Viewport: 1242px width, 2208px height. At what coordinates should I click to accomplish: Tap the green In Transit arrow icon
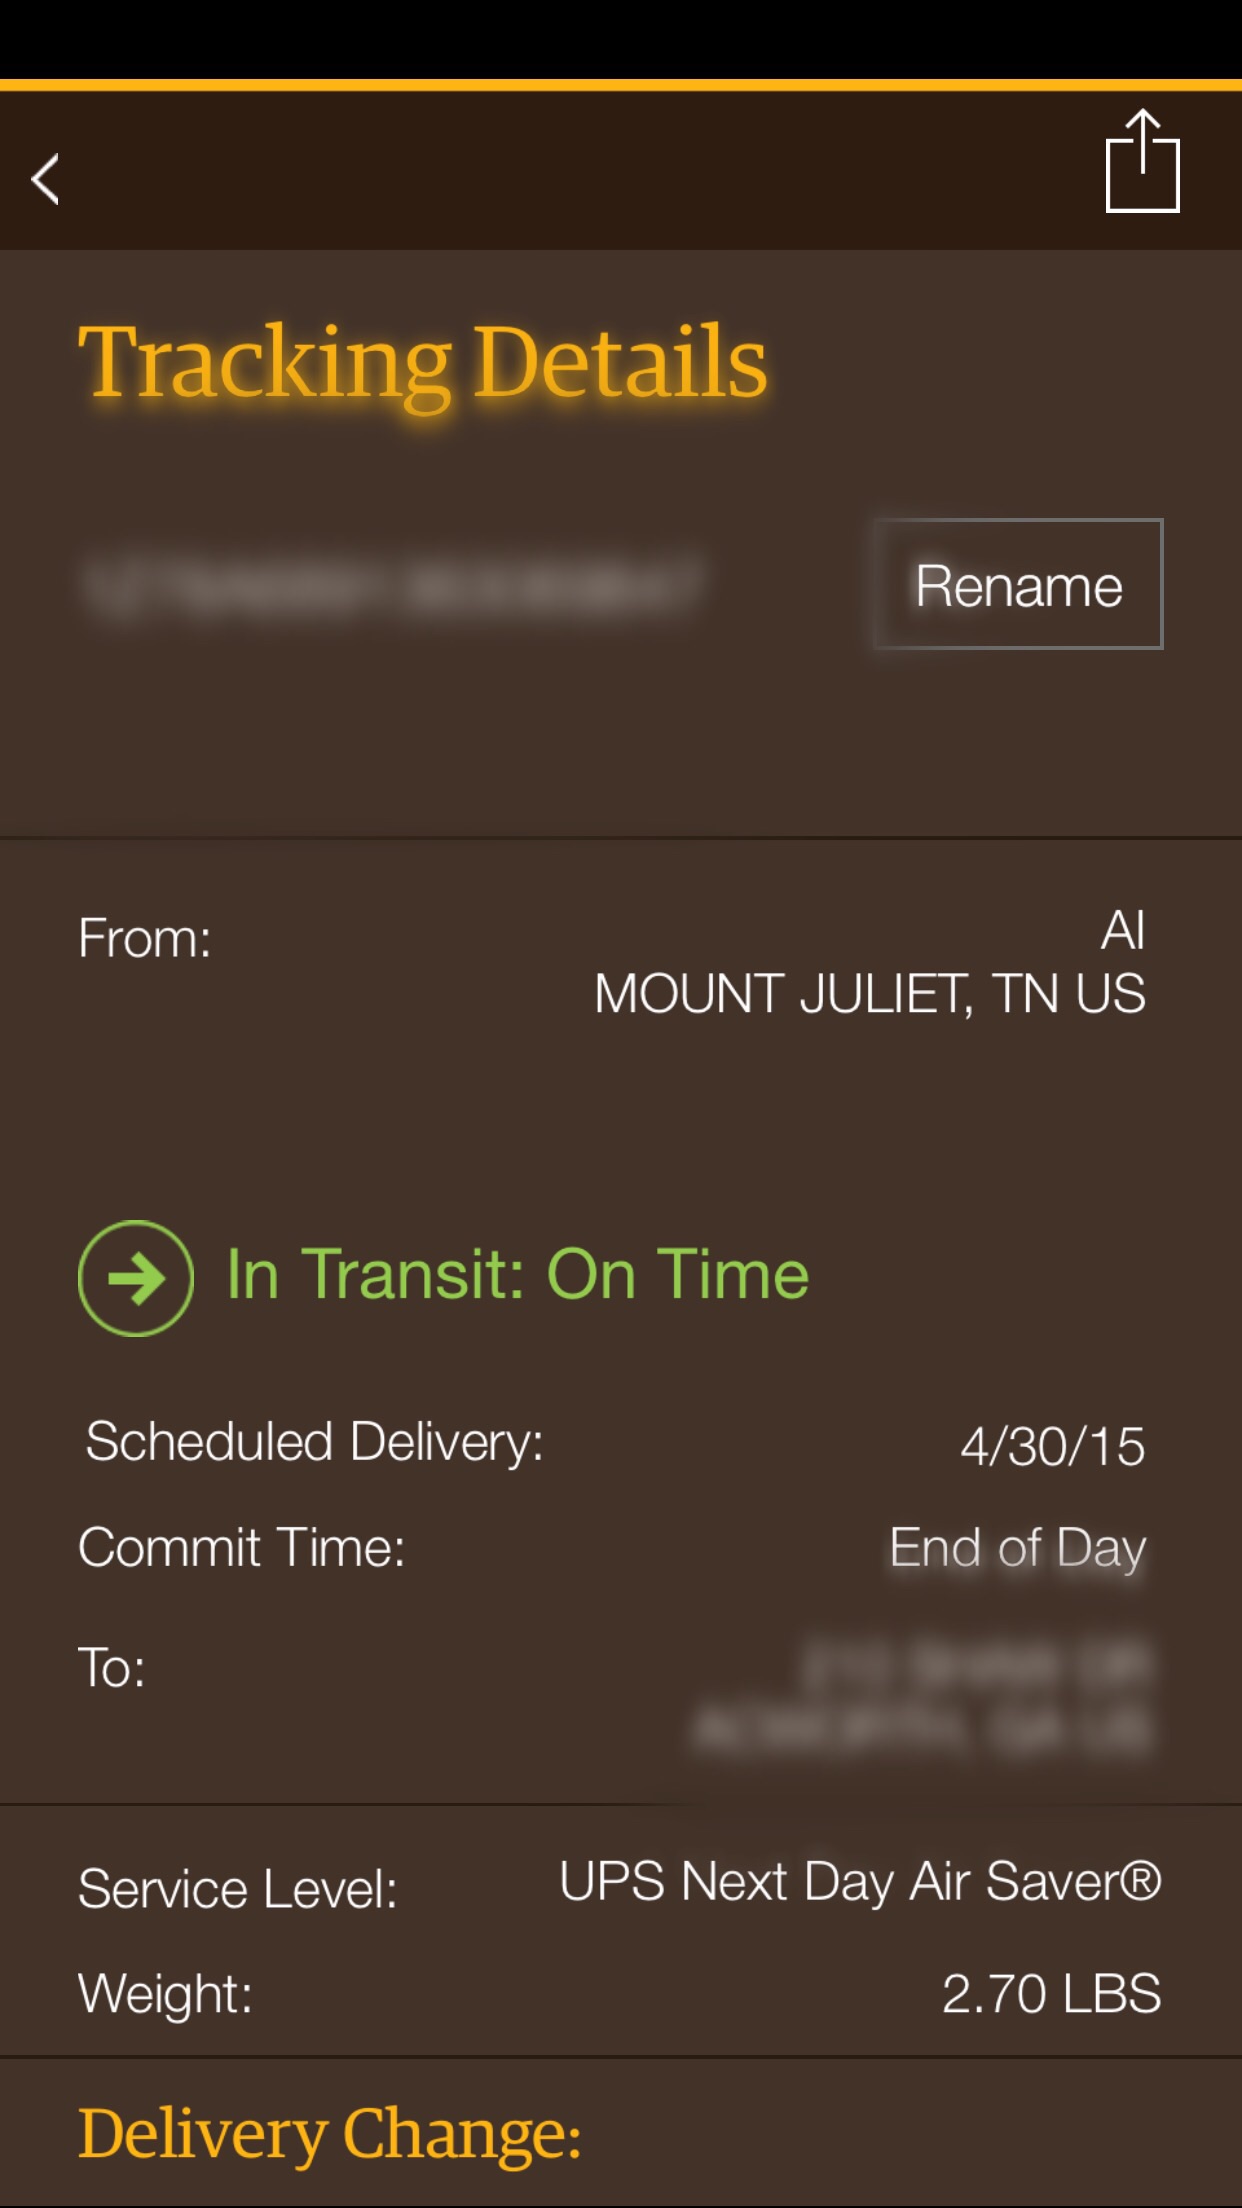[x=136, y=1278]
